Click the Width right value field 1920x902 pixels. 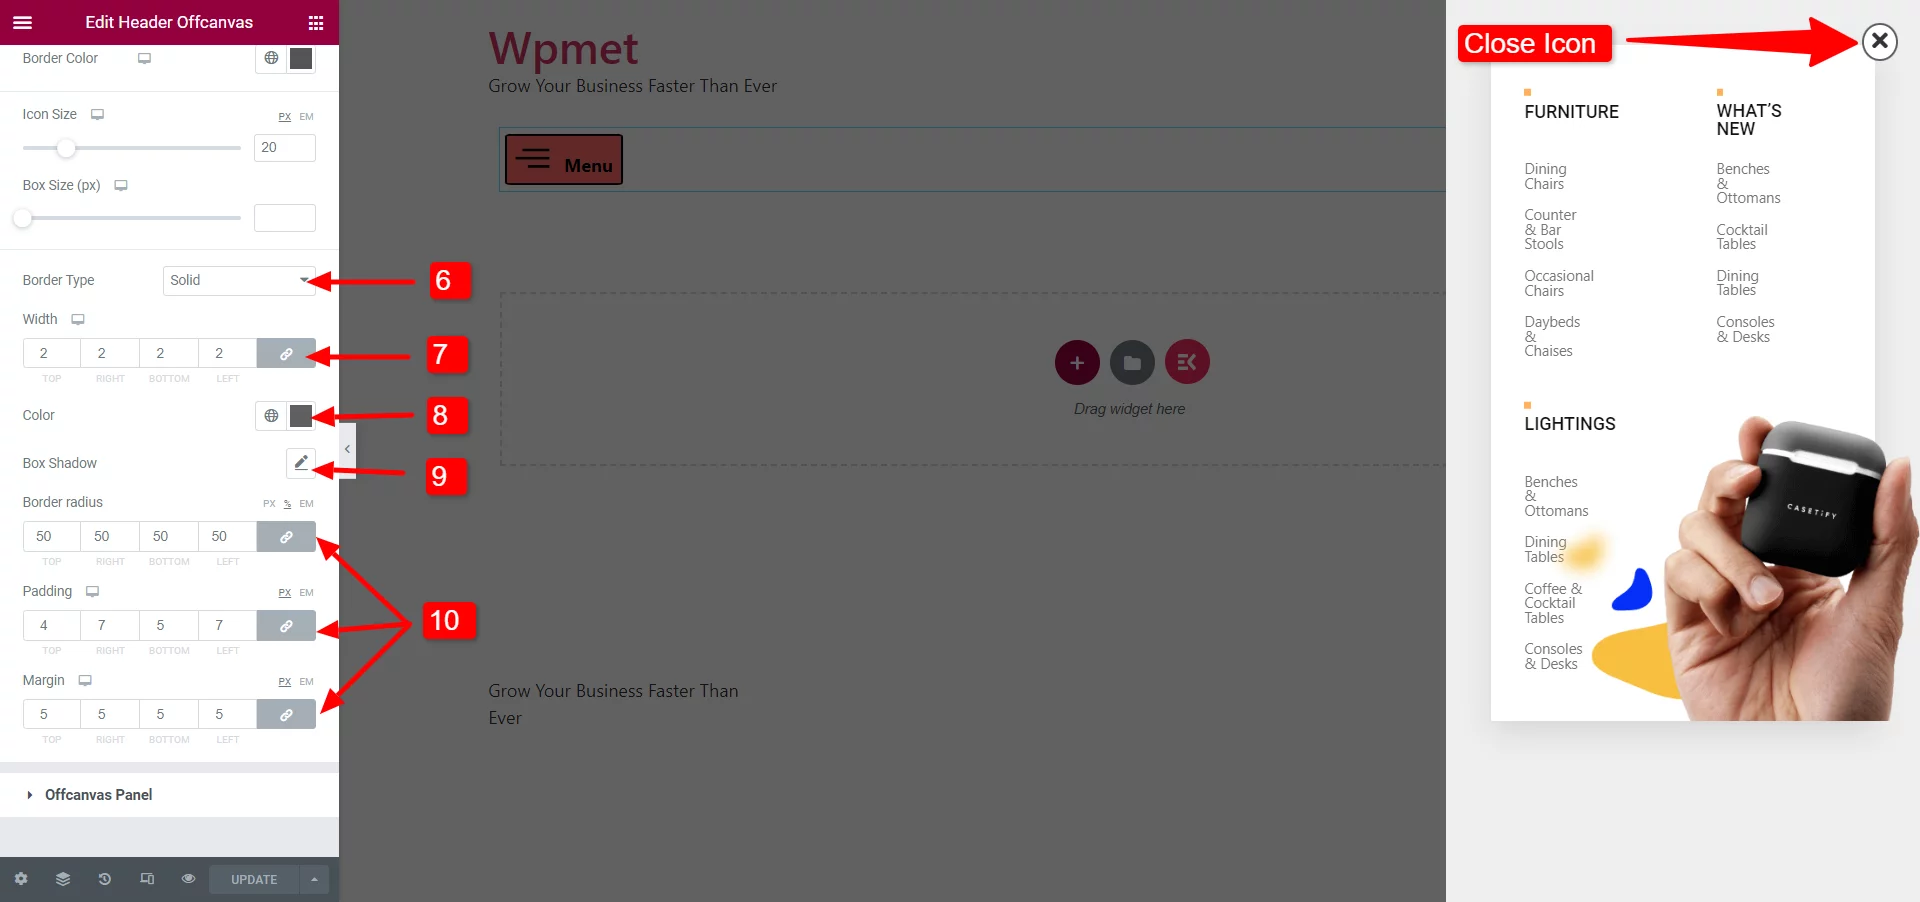coord(110,353)
